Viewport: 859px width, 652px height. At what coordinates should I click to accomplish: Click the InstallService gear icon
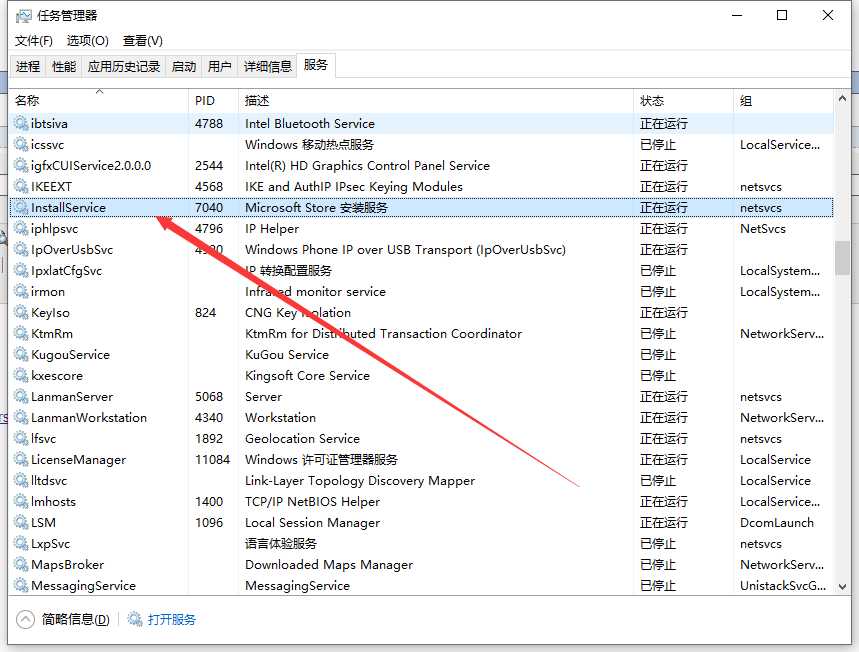coord(21,208)
